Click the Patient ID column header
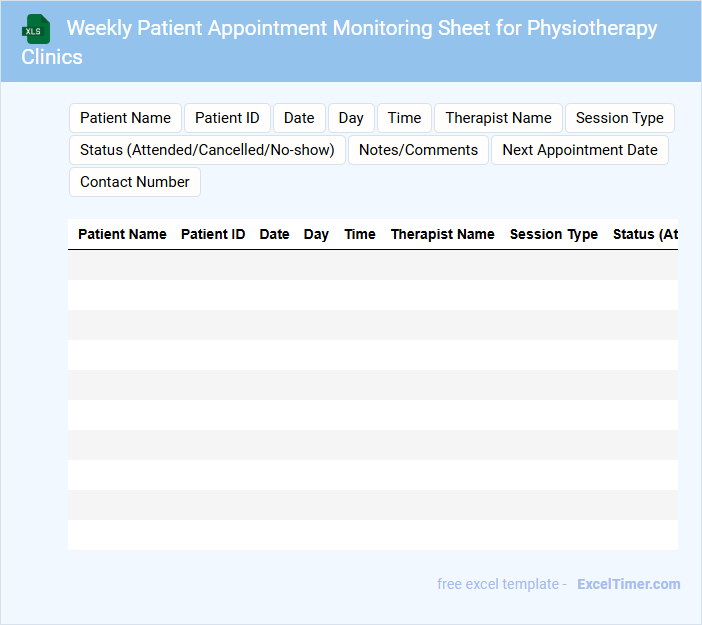This screenshot has height=625, width=702. click(213, 234)
